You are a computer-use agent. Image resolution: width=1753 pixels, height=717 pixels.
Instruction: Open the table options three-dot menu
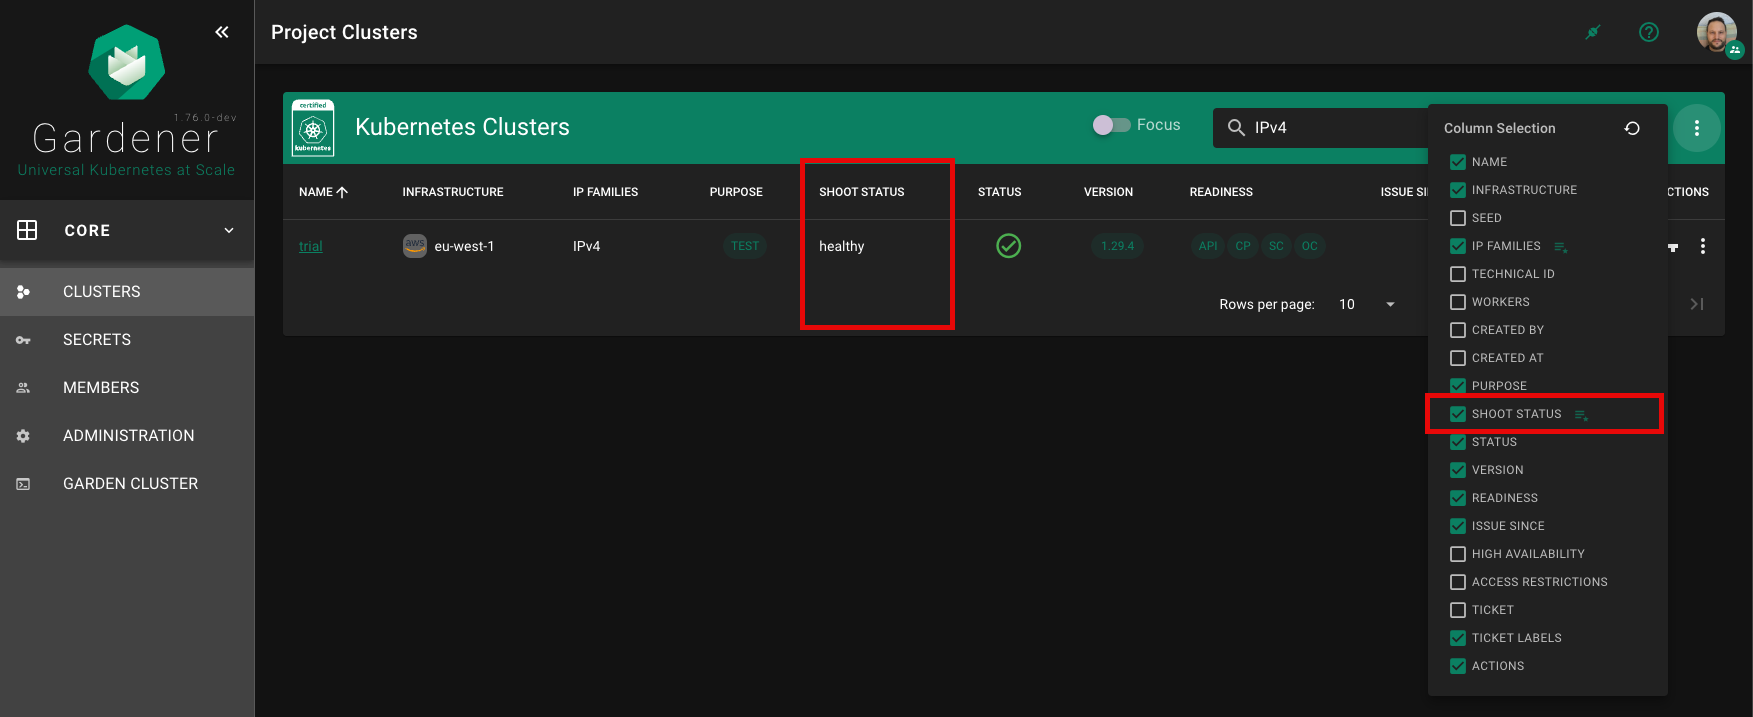1696,128
